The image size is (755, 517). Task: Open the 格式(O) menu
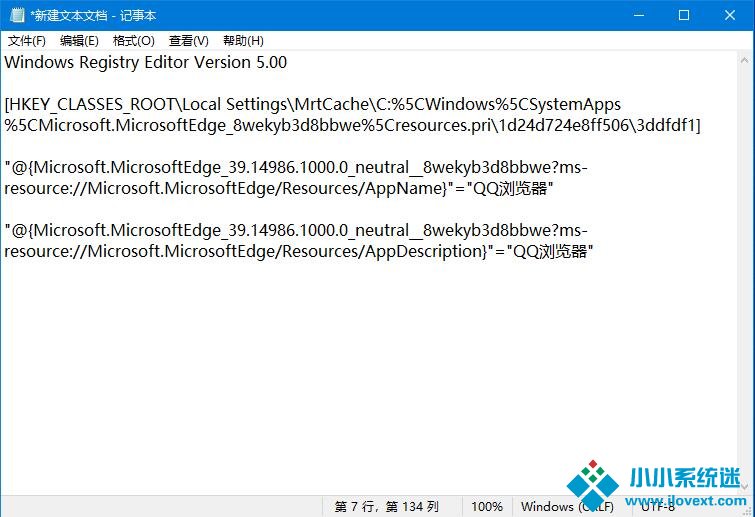133,41
